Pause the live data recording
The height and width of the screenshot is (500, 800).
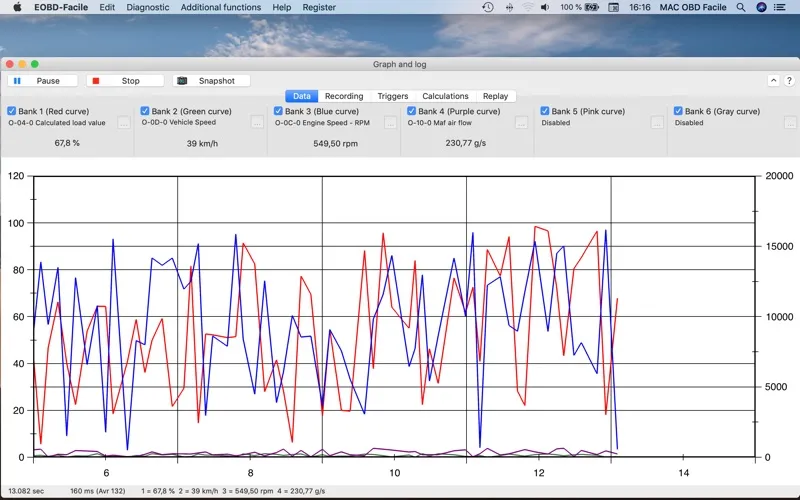pyautogui.click(x=43, y=81)
